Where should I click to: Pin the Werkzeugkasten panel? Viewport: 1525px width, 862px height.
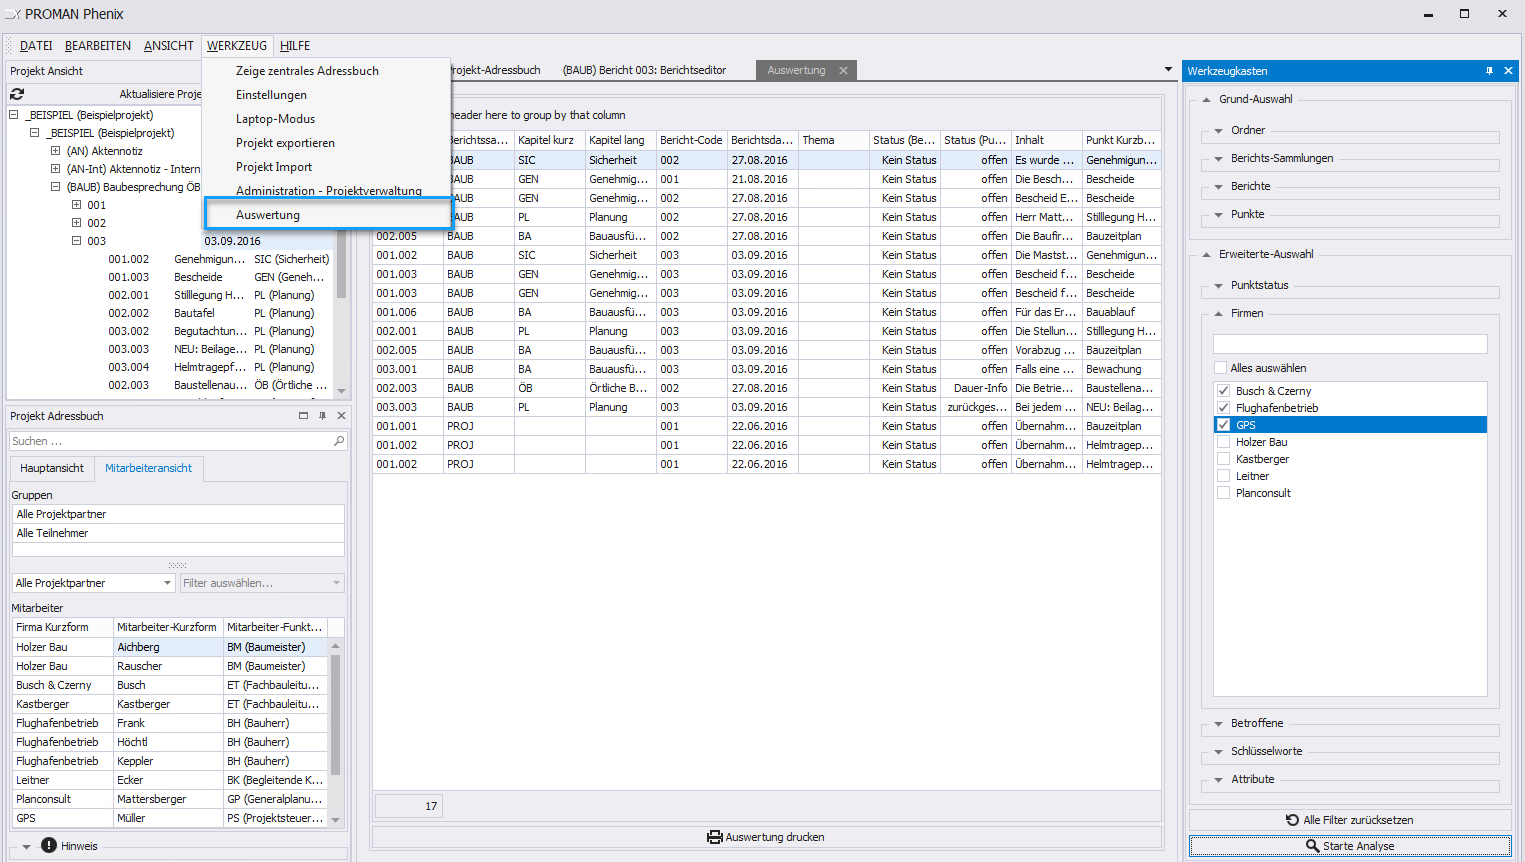point(1490,71)
